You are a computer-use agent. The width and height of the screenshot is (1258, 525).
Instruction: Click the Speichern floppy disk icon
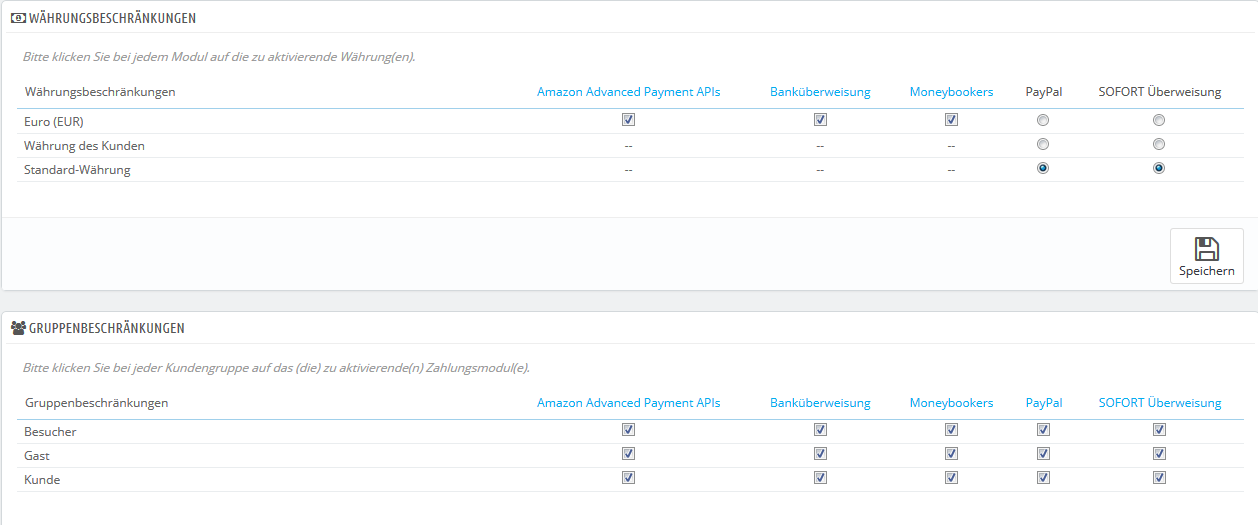click(1206, 249)
